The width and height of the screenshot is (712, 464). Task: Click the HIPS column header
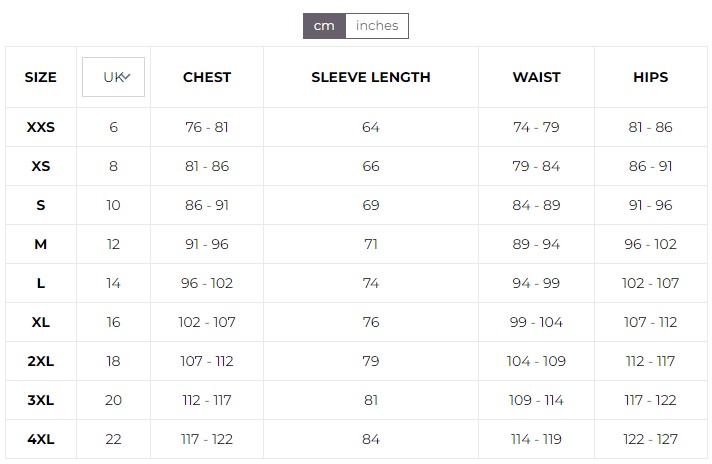[x=651, y=77]
